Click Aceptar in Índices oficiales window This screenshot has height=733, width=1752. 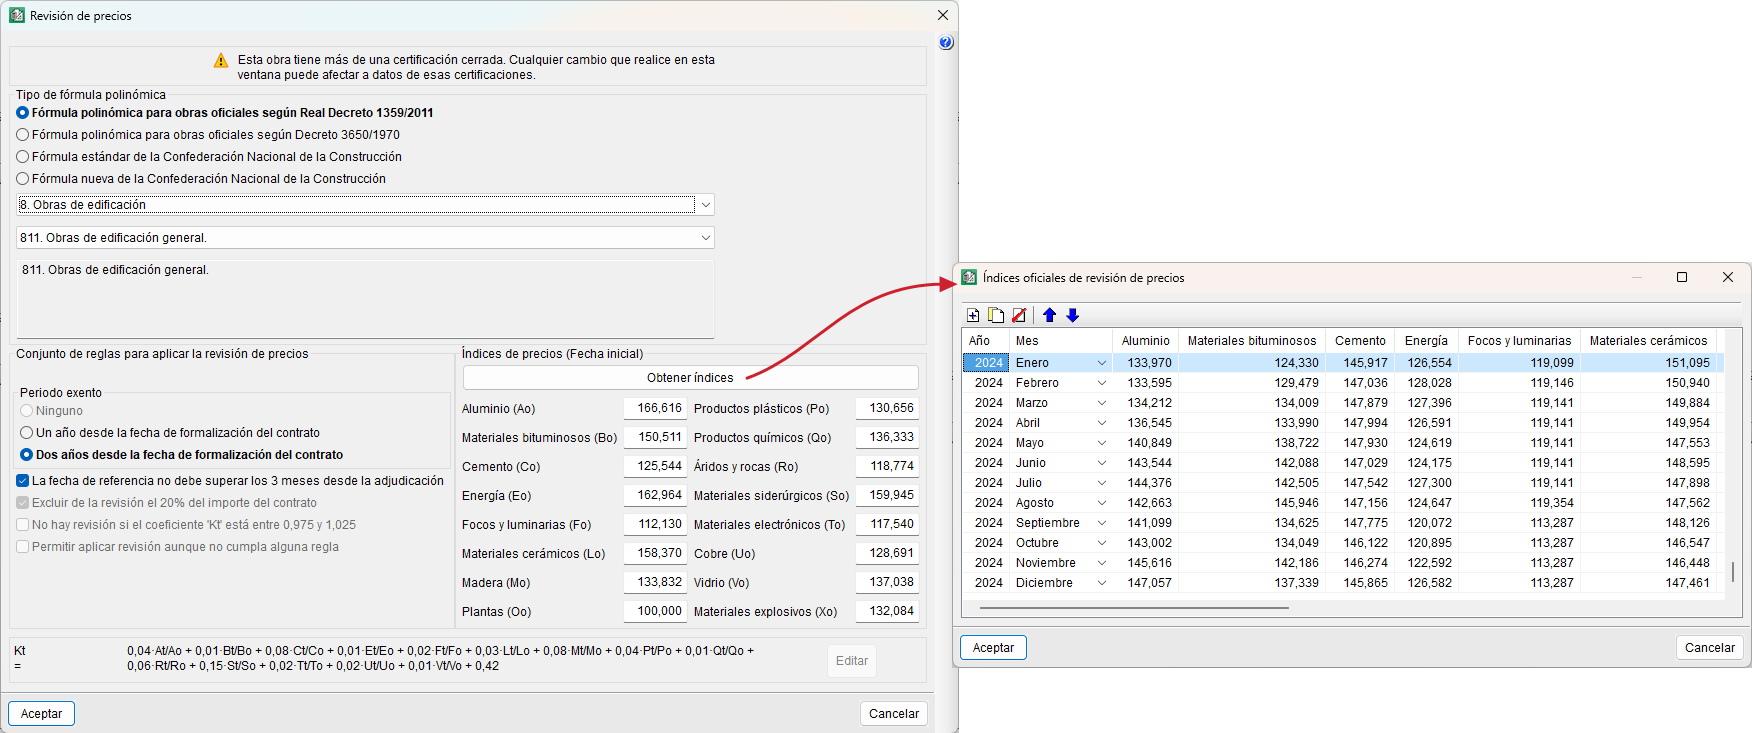(x=994, y=648)
